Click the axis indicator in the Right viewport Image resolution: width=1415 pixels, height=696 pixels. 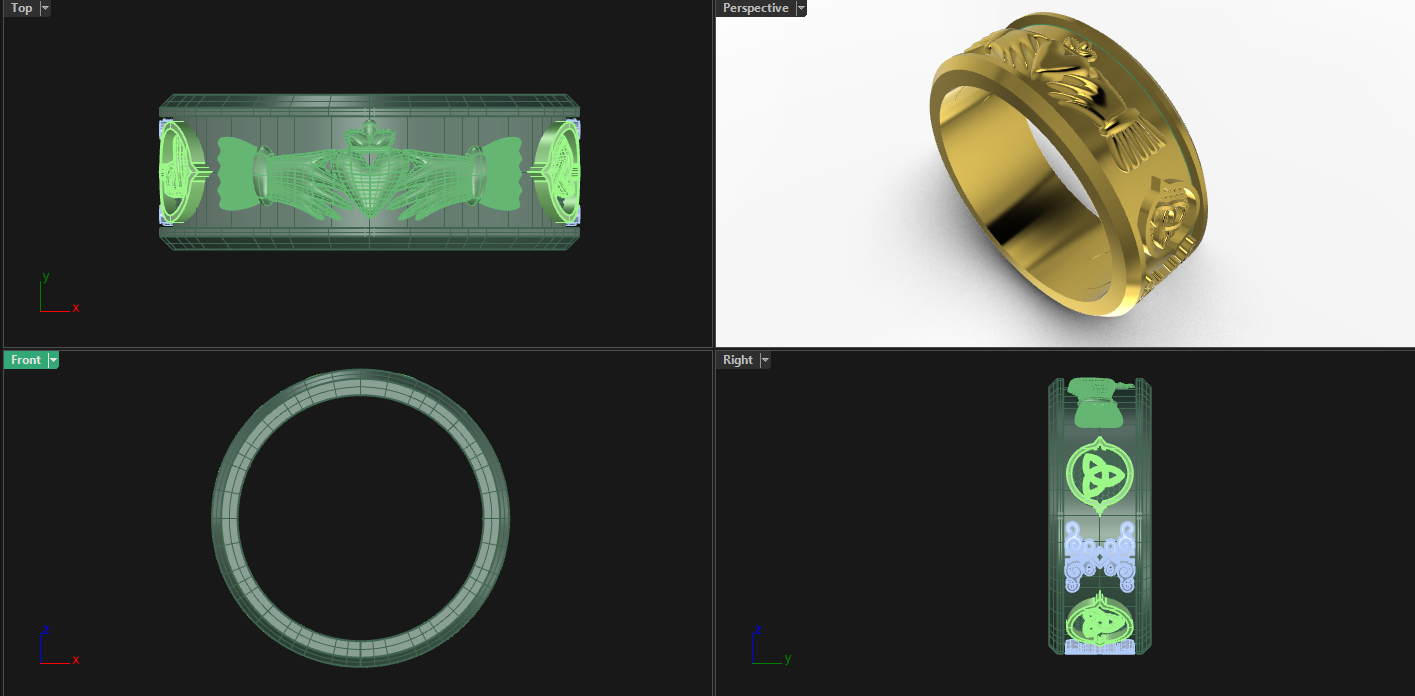click(770, 645)
